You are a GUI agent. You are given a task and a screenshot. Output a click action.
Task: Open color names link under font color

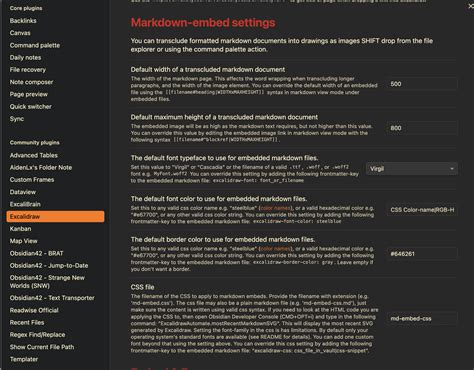coord(275,208)
